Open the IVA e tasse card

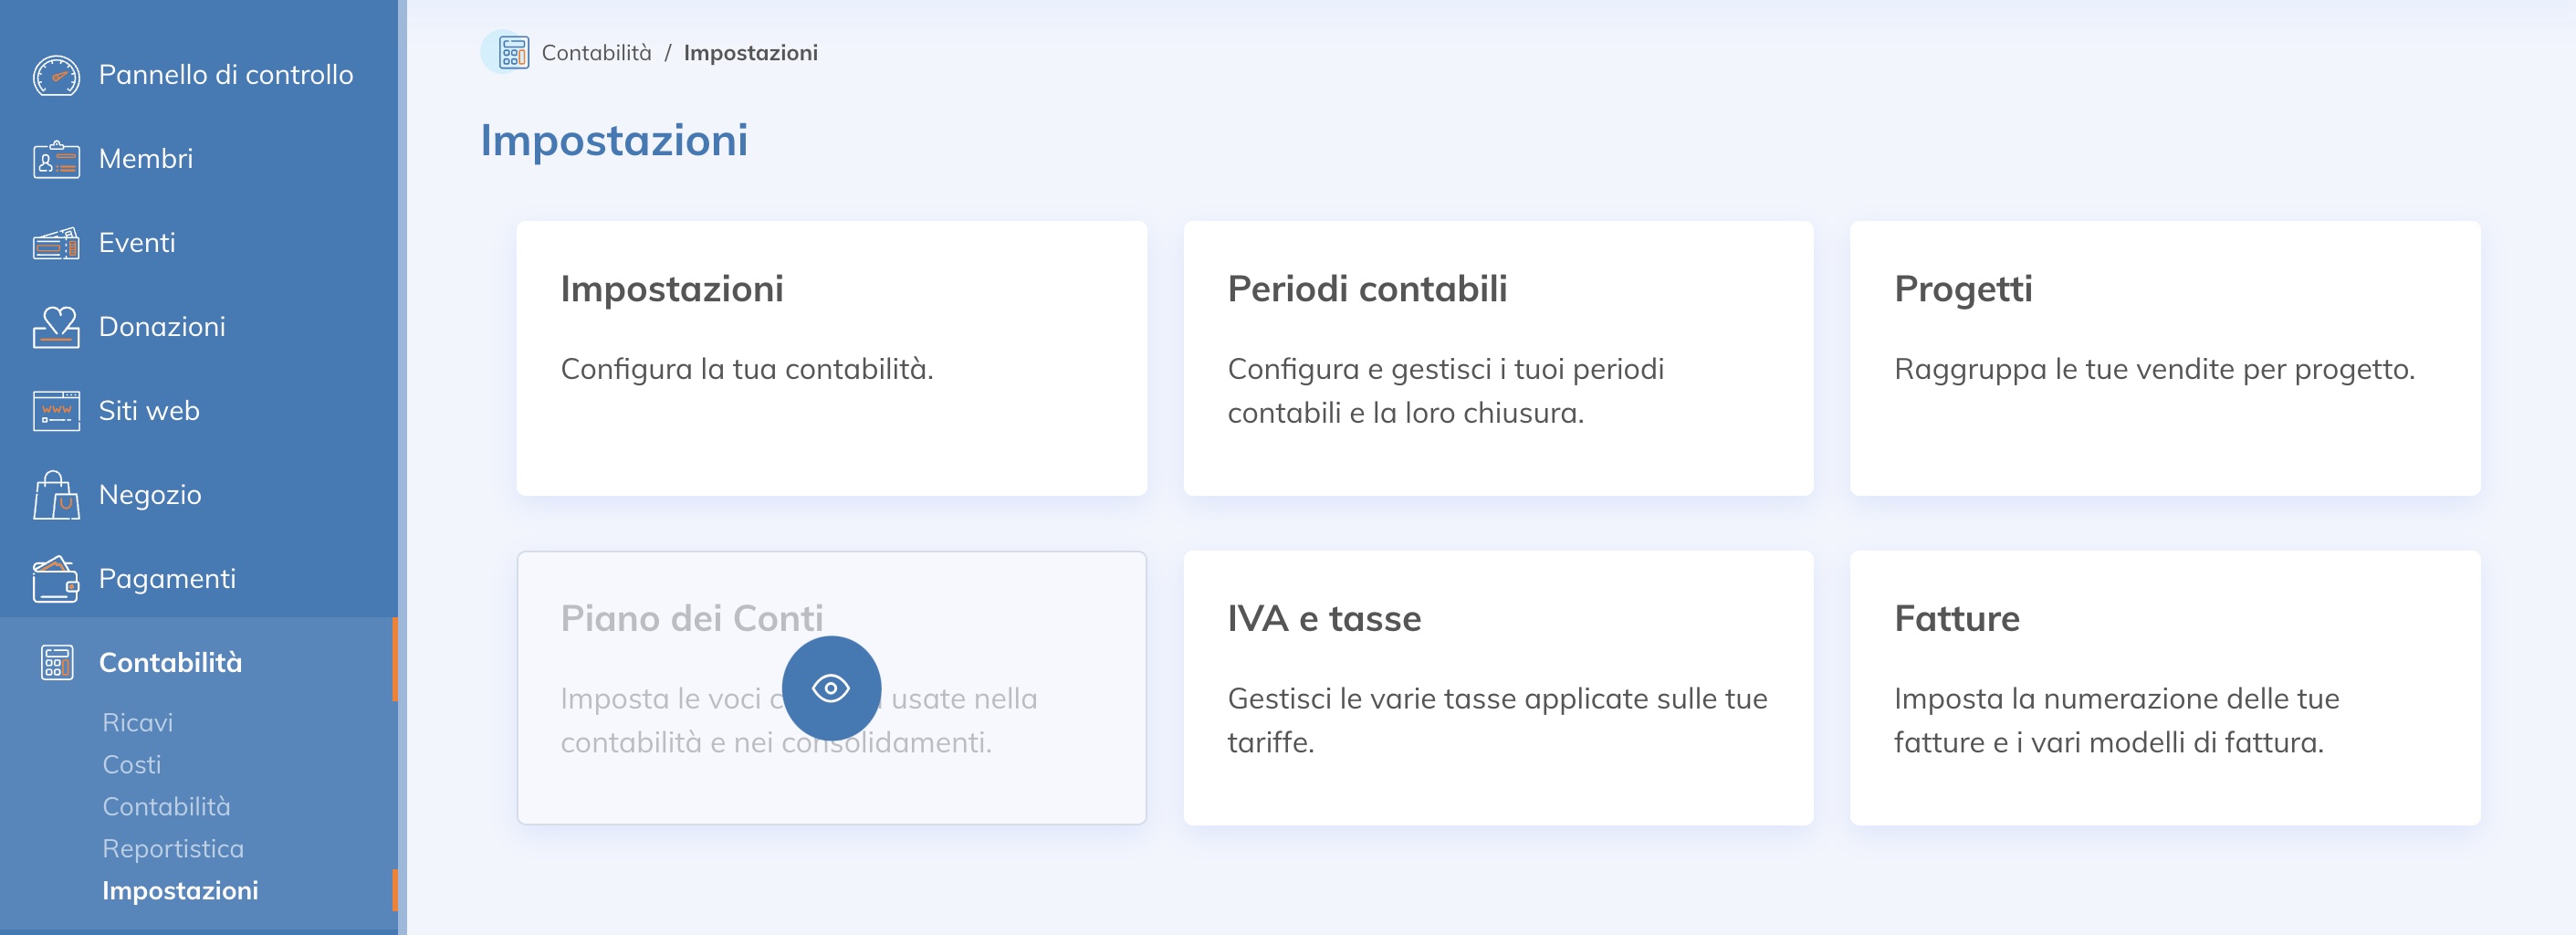1498,688
